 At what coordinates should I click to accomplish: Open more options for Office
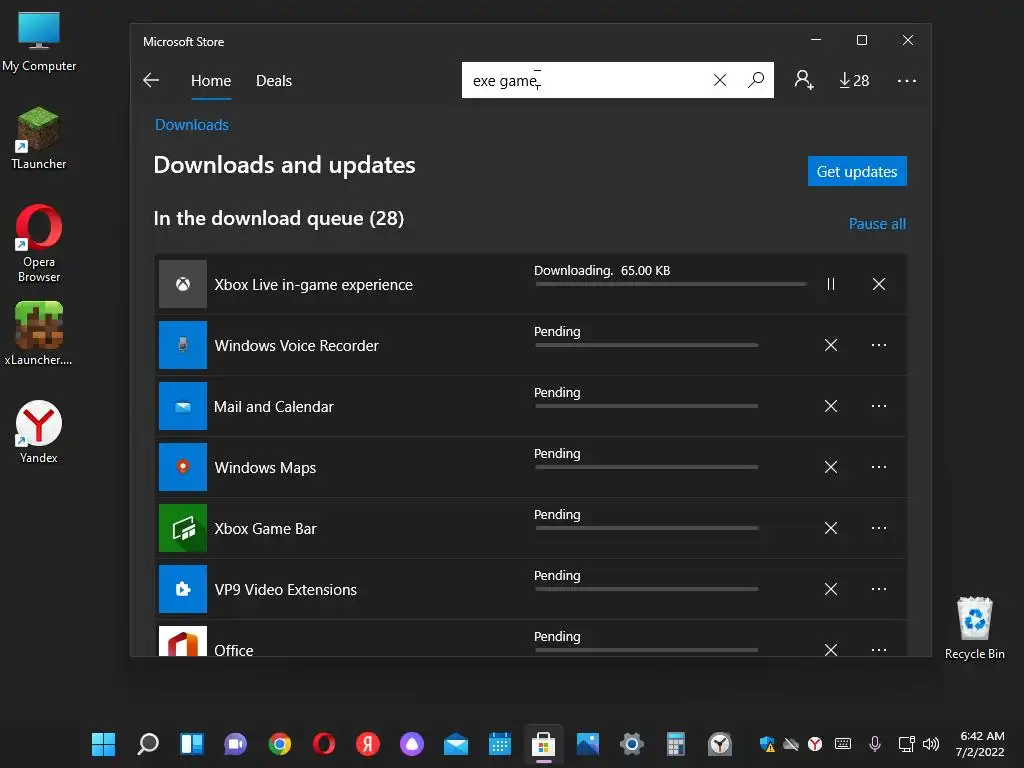click(879, 650)
